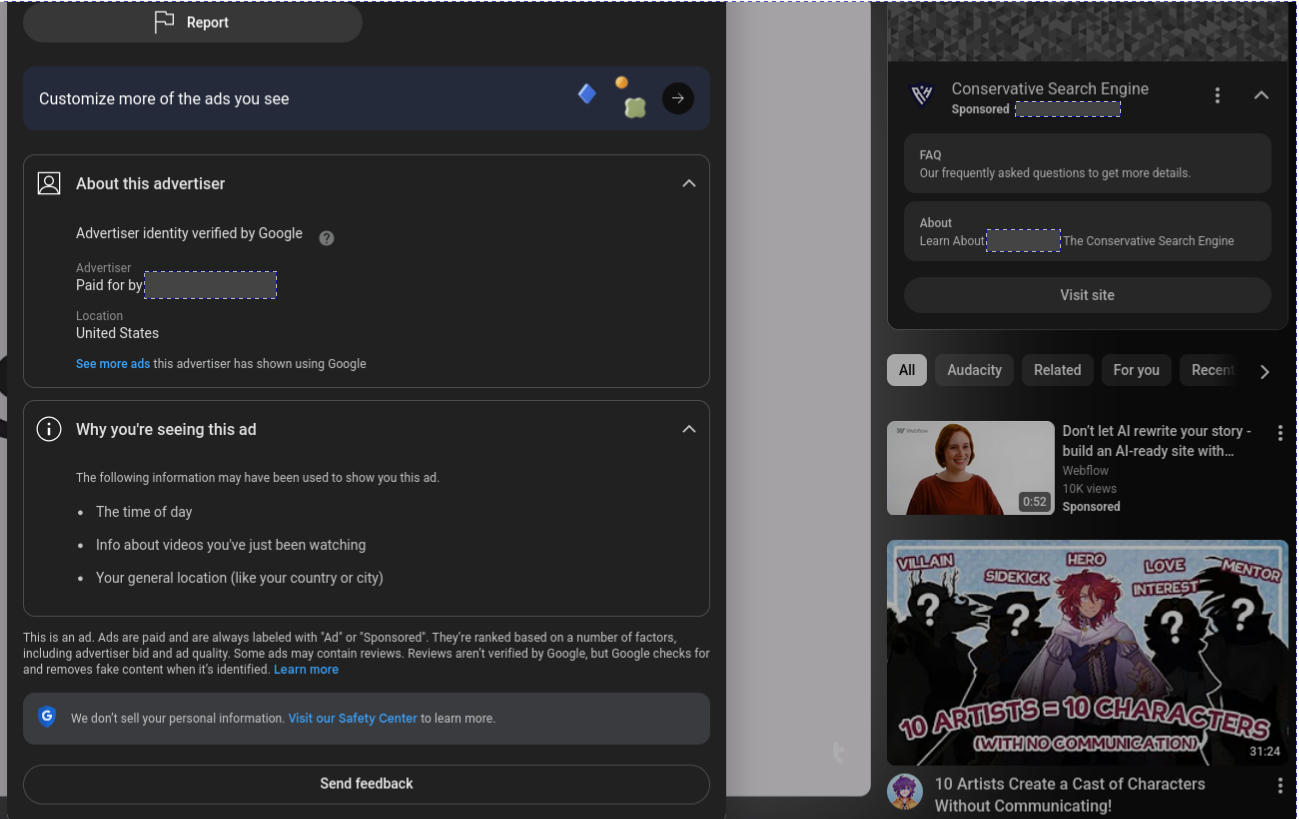Click the Learn more link
Viewport: 1299px width, 819px height.
306,670
